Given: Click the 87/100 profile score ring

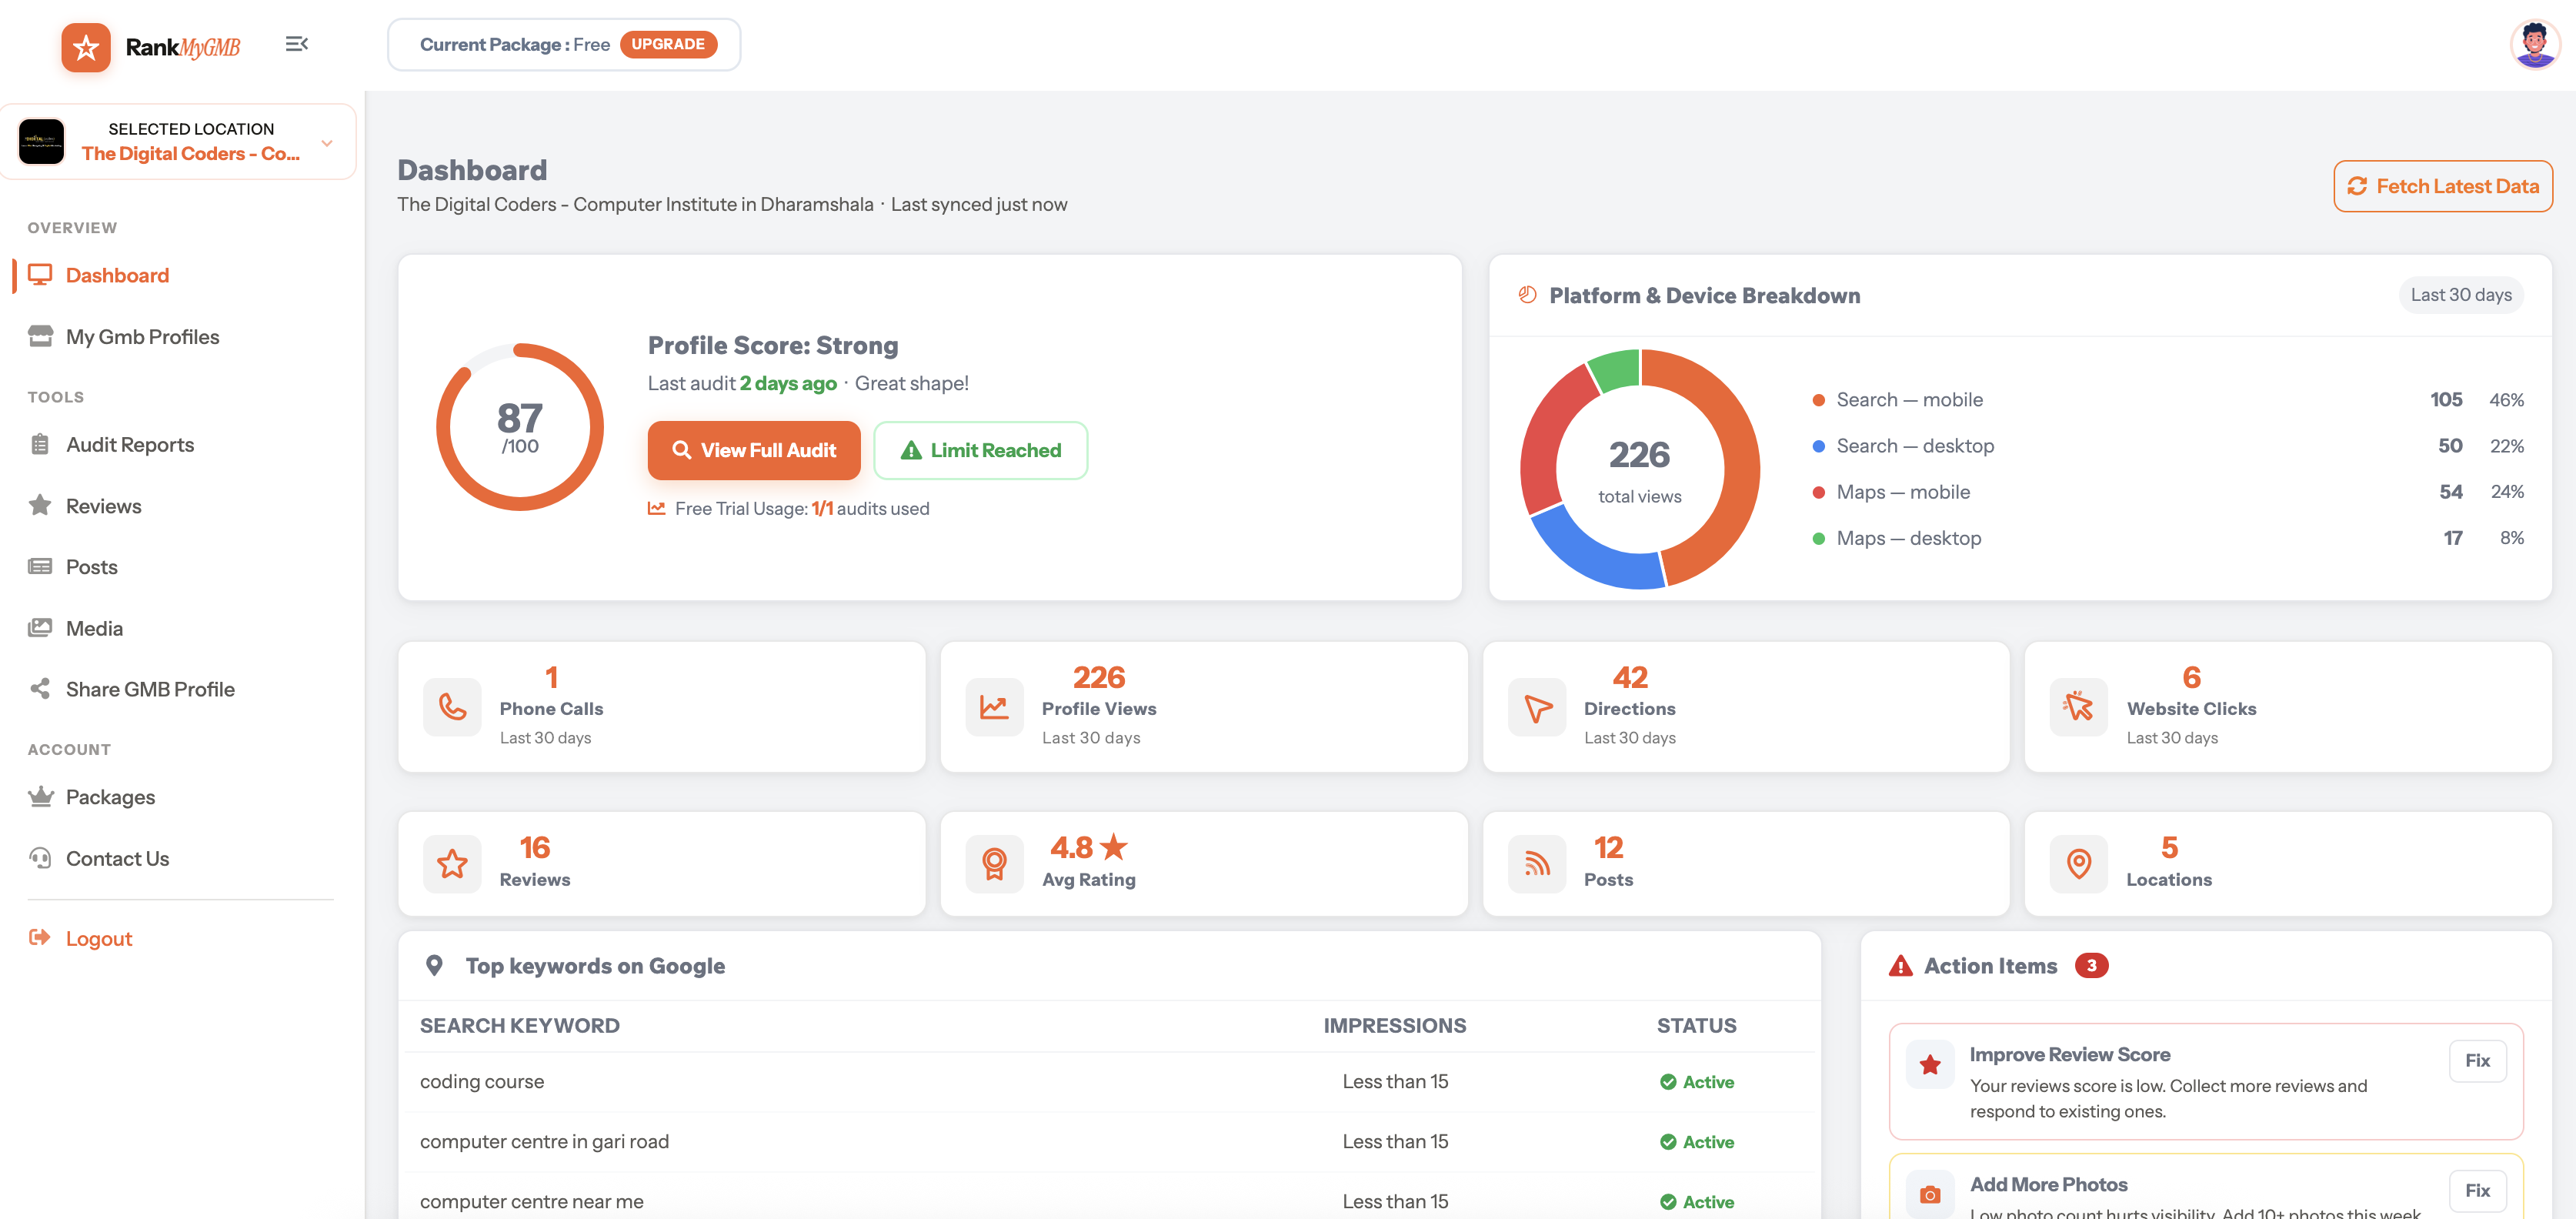Looking at the screenshot, I should (519, 426).
